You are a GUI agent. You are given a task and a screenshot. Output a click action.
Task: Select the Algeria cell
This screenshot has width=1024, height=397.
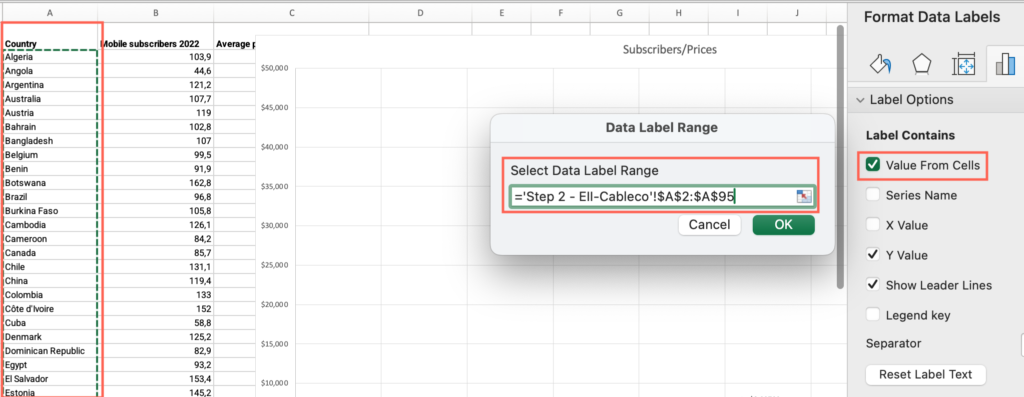(x=50, y=57)
